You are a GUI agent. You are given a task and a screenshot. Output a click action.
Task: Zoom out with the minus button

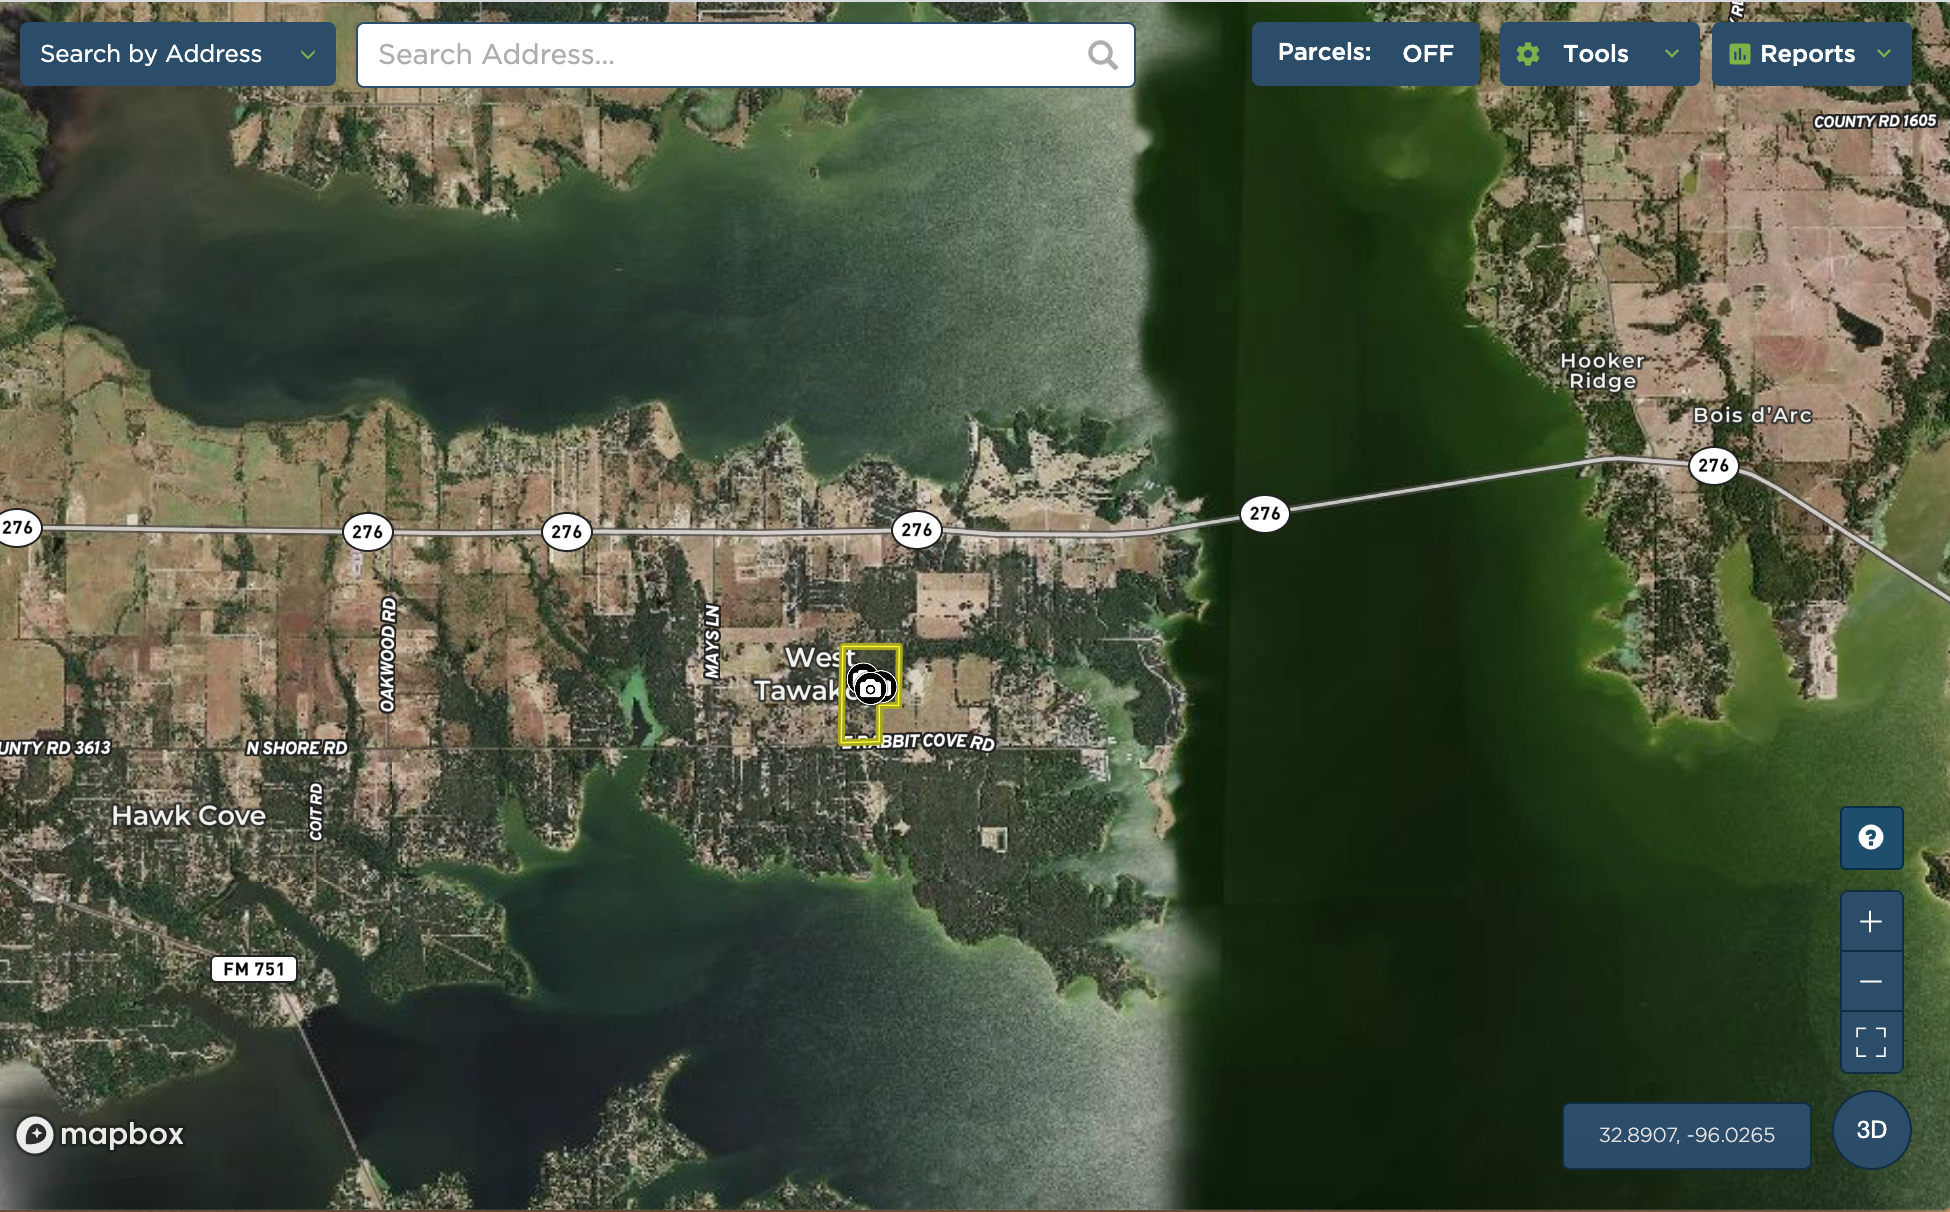[x=1871, y=982]
